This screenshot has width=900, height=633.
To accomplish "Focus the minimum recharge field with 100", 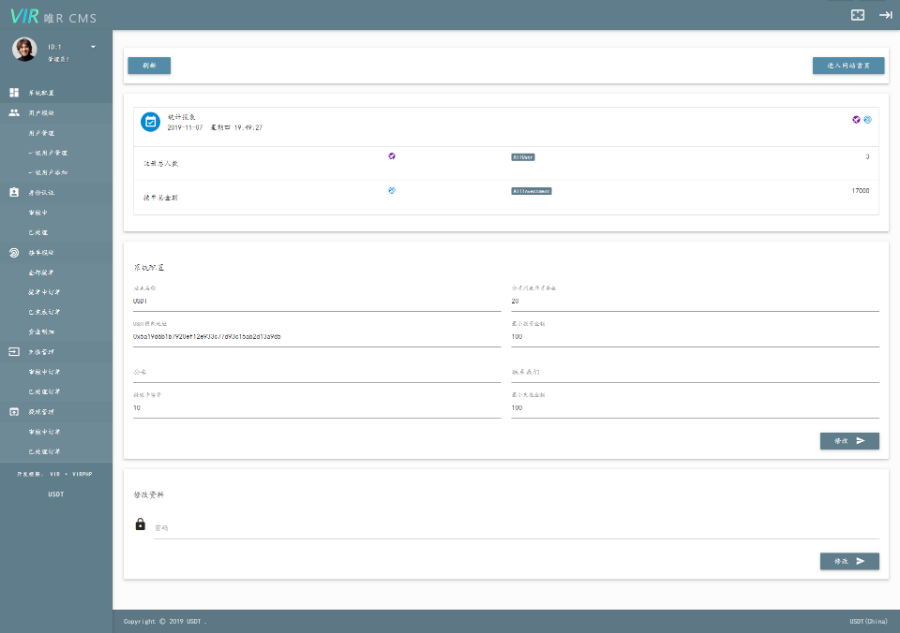I will [695, 408].
